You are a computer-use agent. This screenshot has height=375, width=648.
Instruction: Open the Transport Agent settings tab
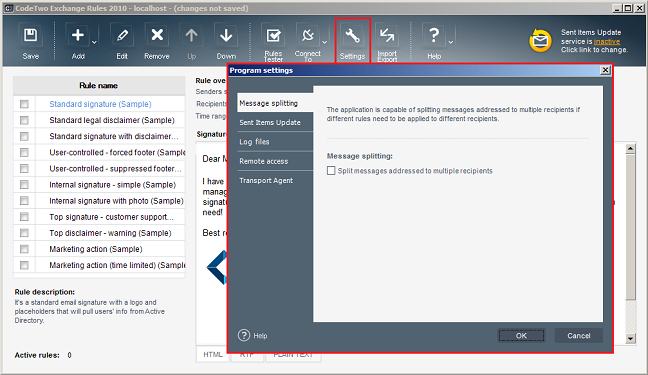[275, 181]
